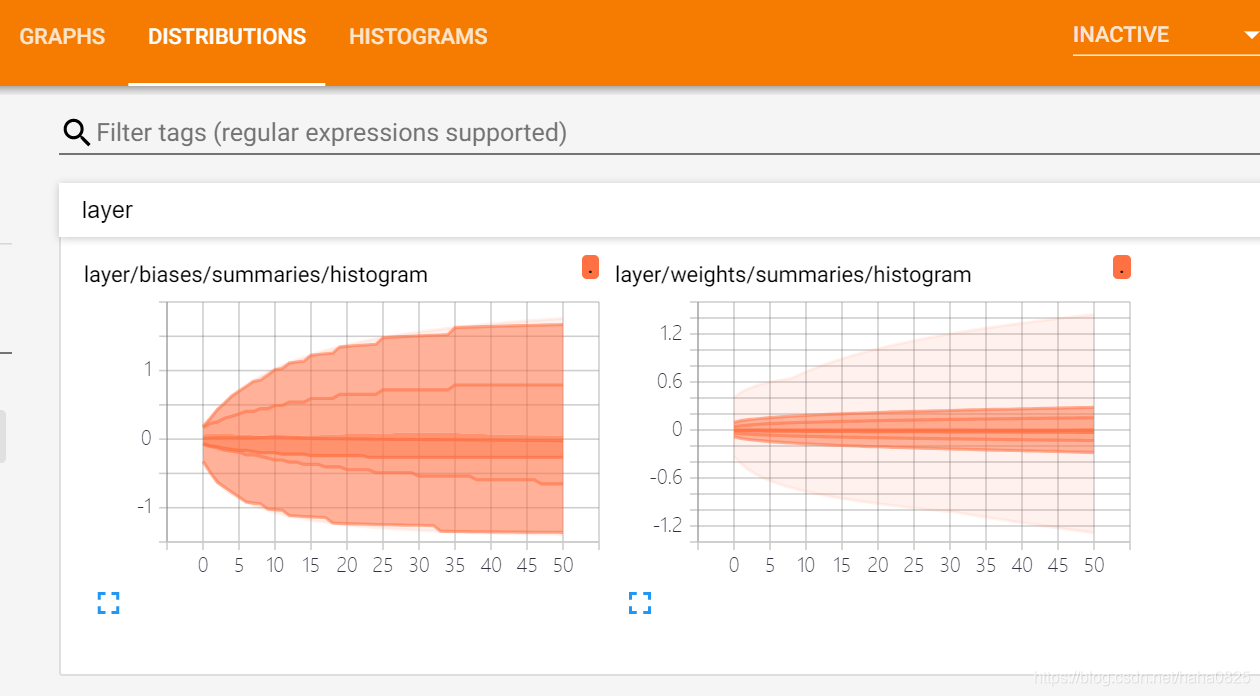The width and height of the screenshot is (1260, 696).
Task: Open the HISTOGRAMS tab
Action: coord(418,37)
